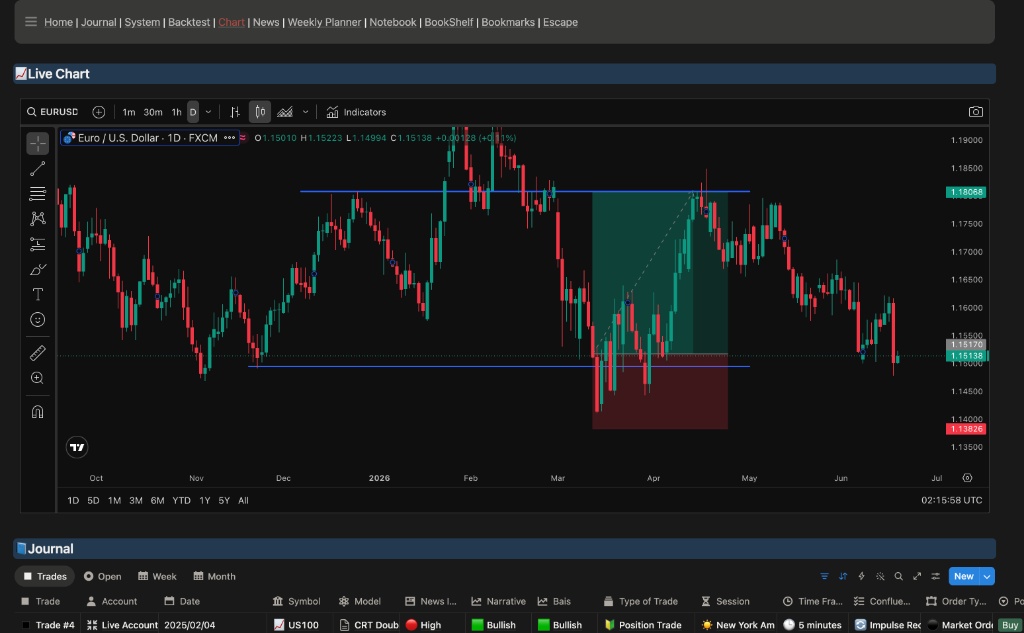Viewport: 1024px width, 633px height.
Task: Click the 02:15:58 UTC timezone clock
Action: pyautogui.click(x=952, y=500)
